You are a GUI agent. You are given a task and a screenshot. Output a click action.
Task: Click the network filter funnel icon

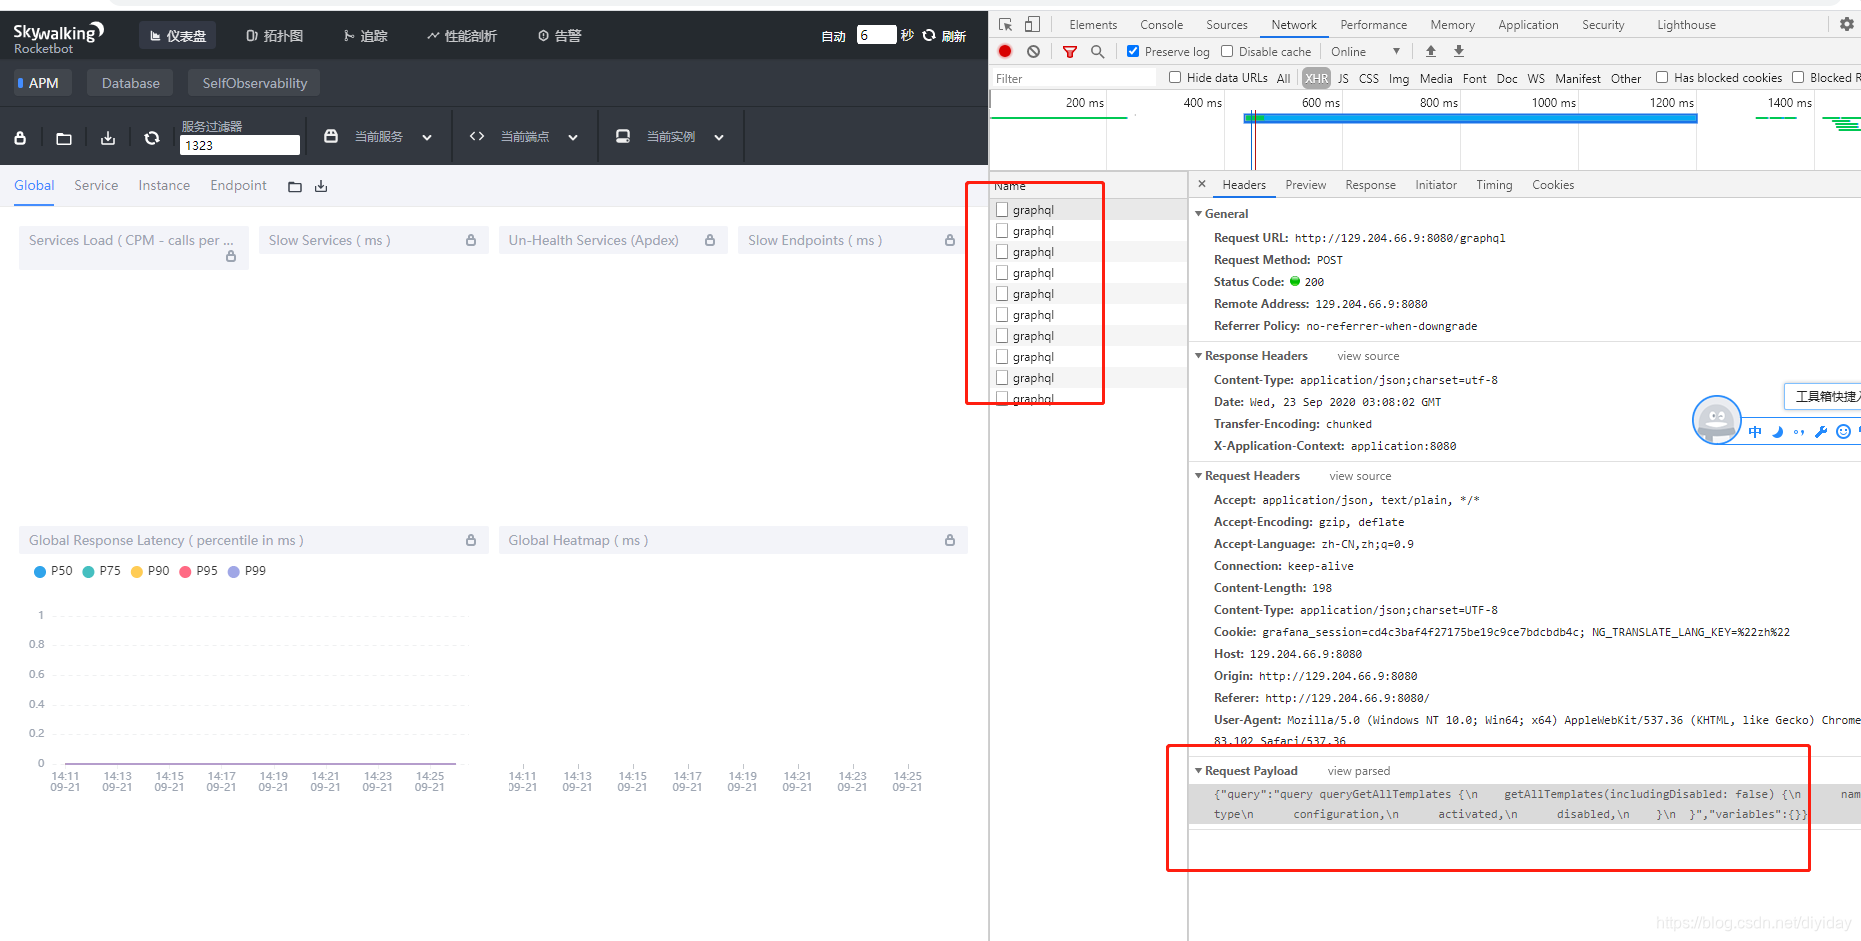click(1070, 51)
